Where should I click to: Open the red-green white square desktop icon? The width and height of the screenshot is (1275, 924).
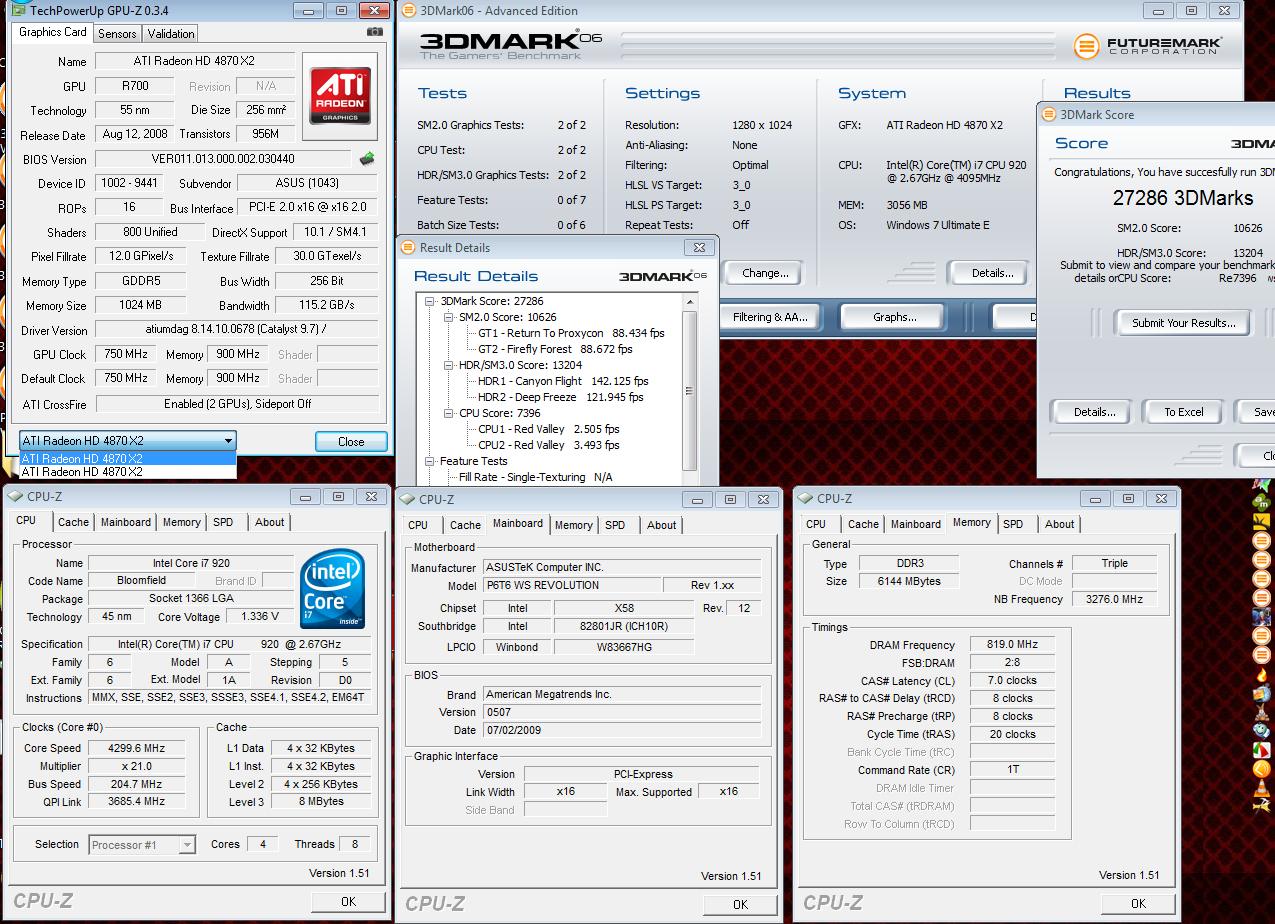click(x=1262, y=750)
